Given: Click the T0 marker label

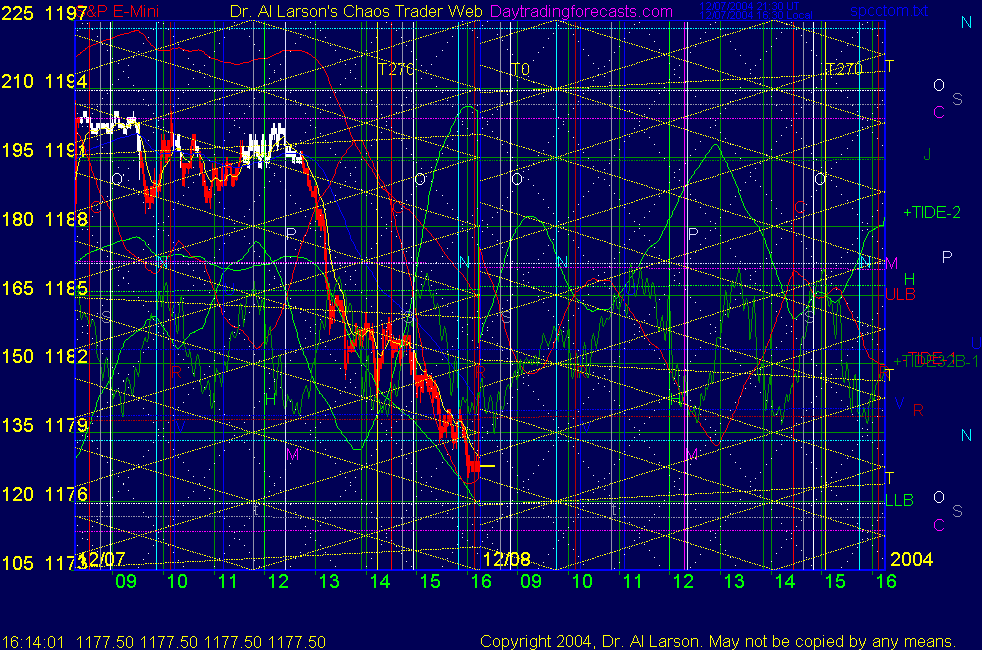Looking at the screenshot, I should (520, 69).
